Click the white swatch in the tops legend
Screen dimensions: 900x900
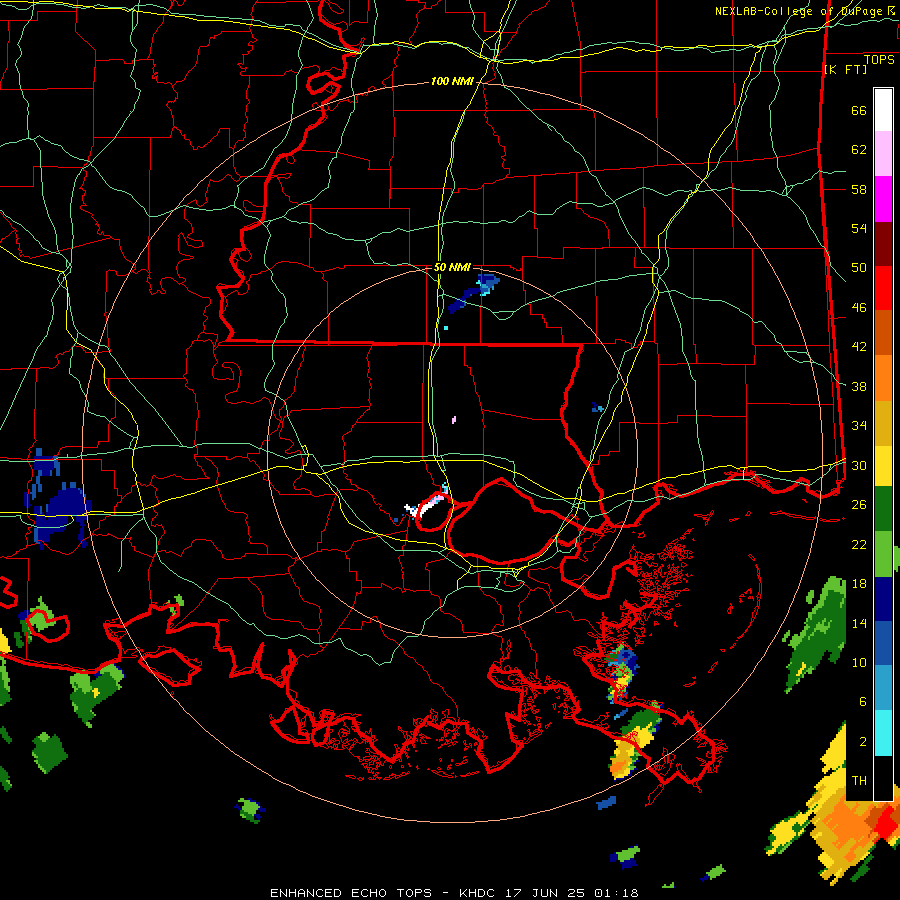coord(883,110)
